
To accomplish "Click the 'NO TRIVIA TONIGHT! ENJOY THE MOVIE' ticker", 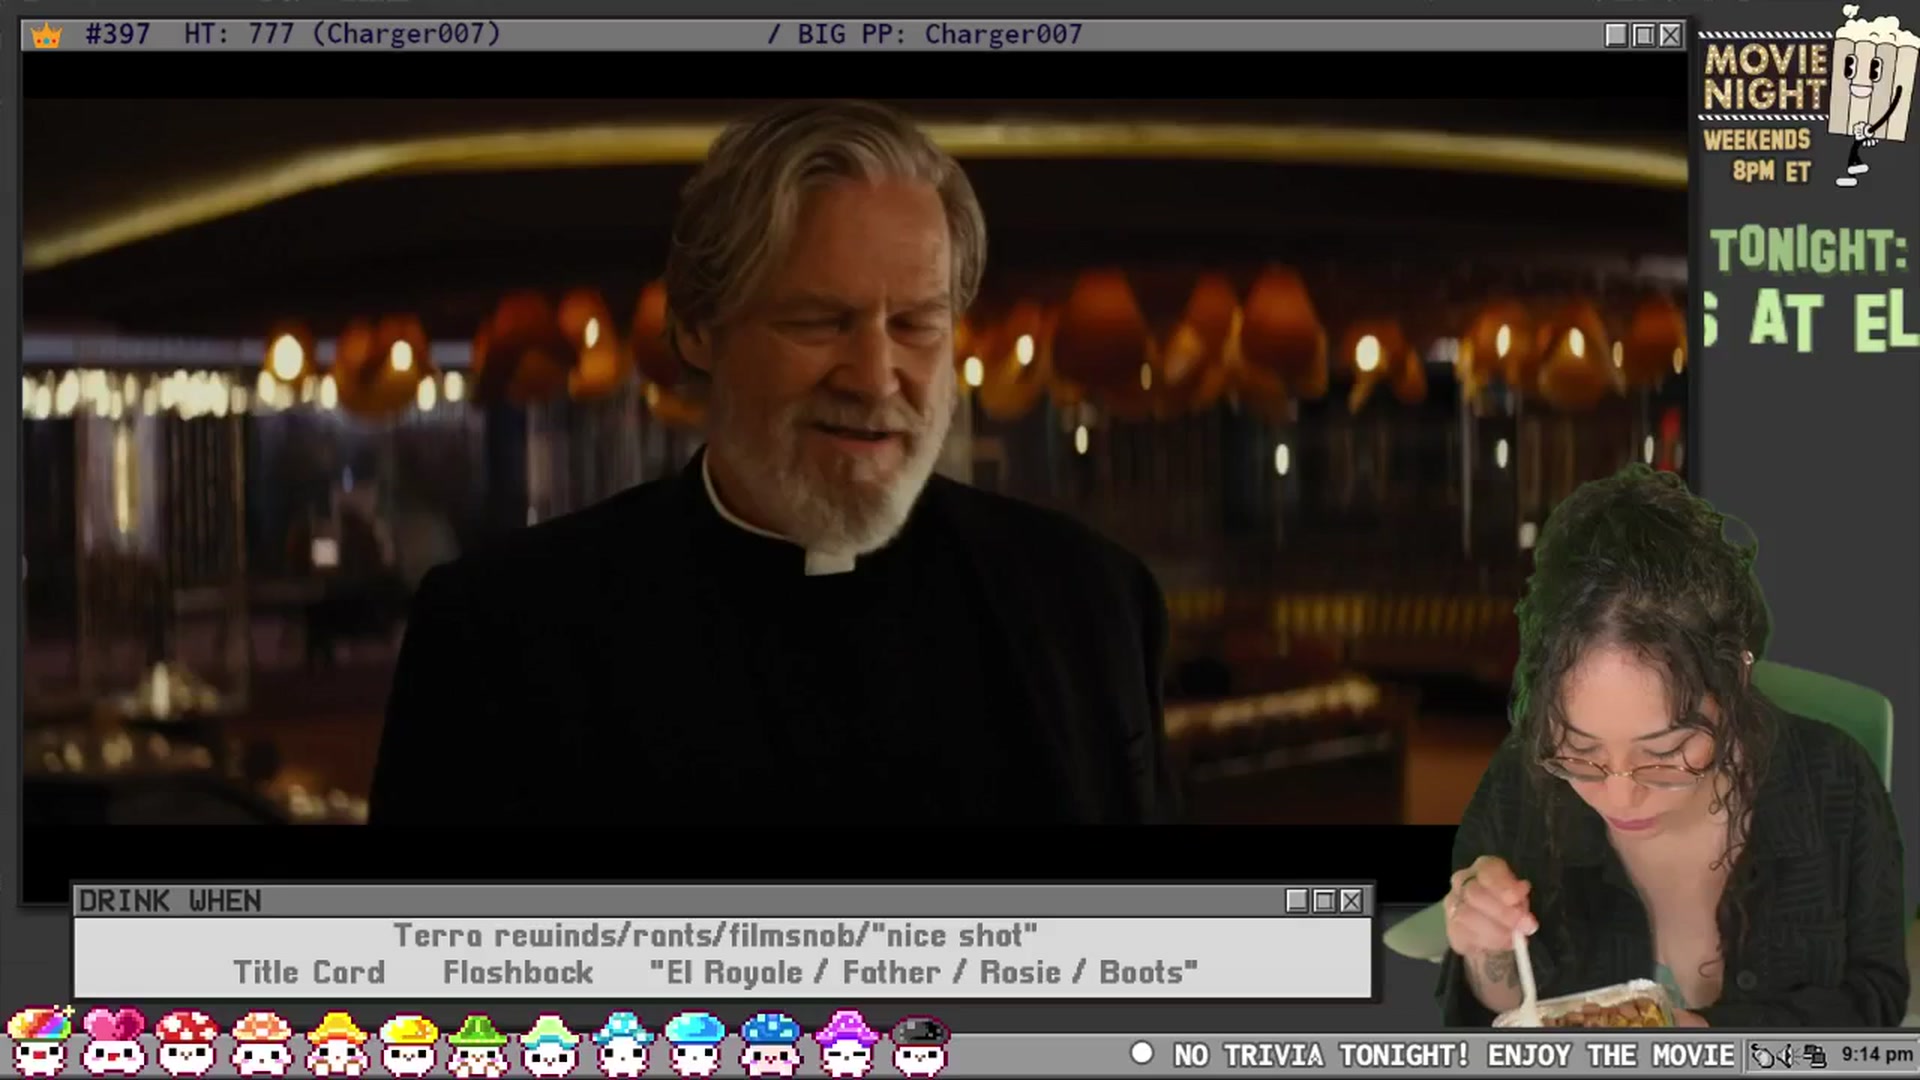I will click(1453, 1055).
